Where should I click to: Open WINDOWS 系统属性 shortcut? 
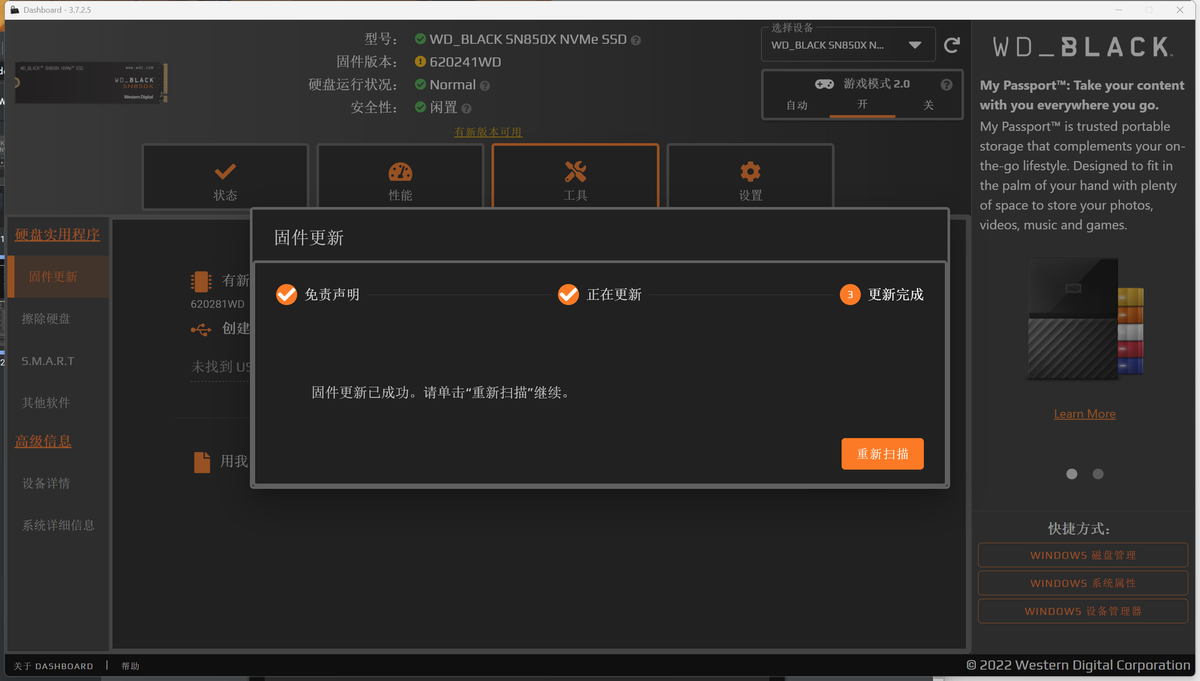(x=1083, y=583)
